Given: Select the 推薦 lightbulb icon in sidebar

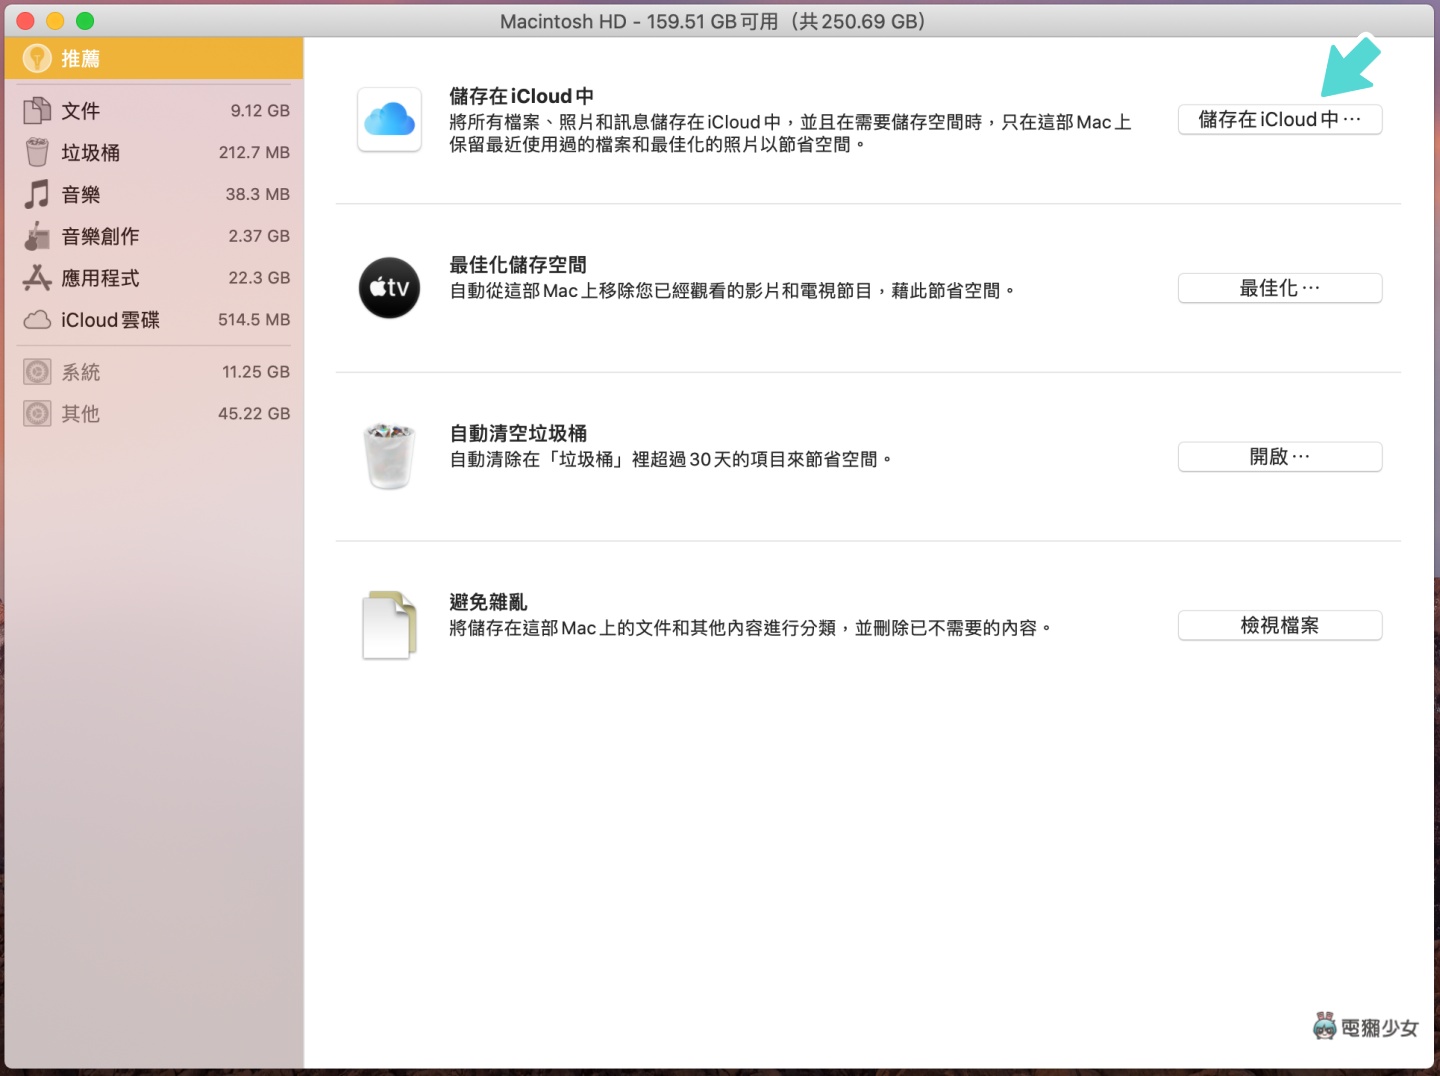Looking at the screenshot, I should tap(37, 58).
